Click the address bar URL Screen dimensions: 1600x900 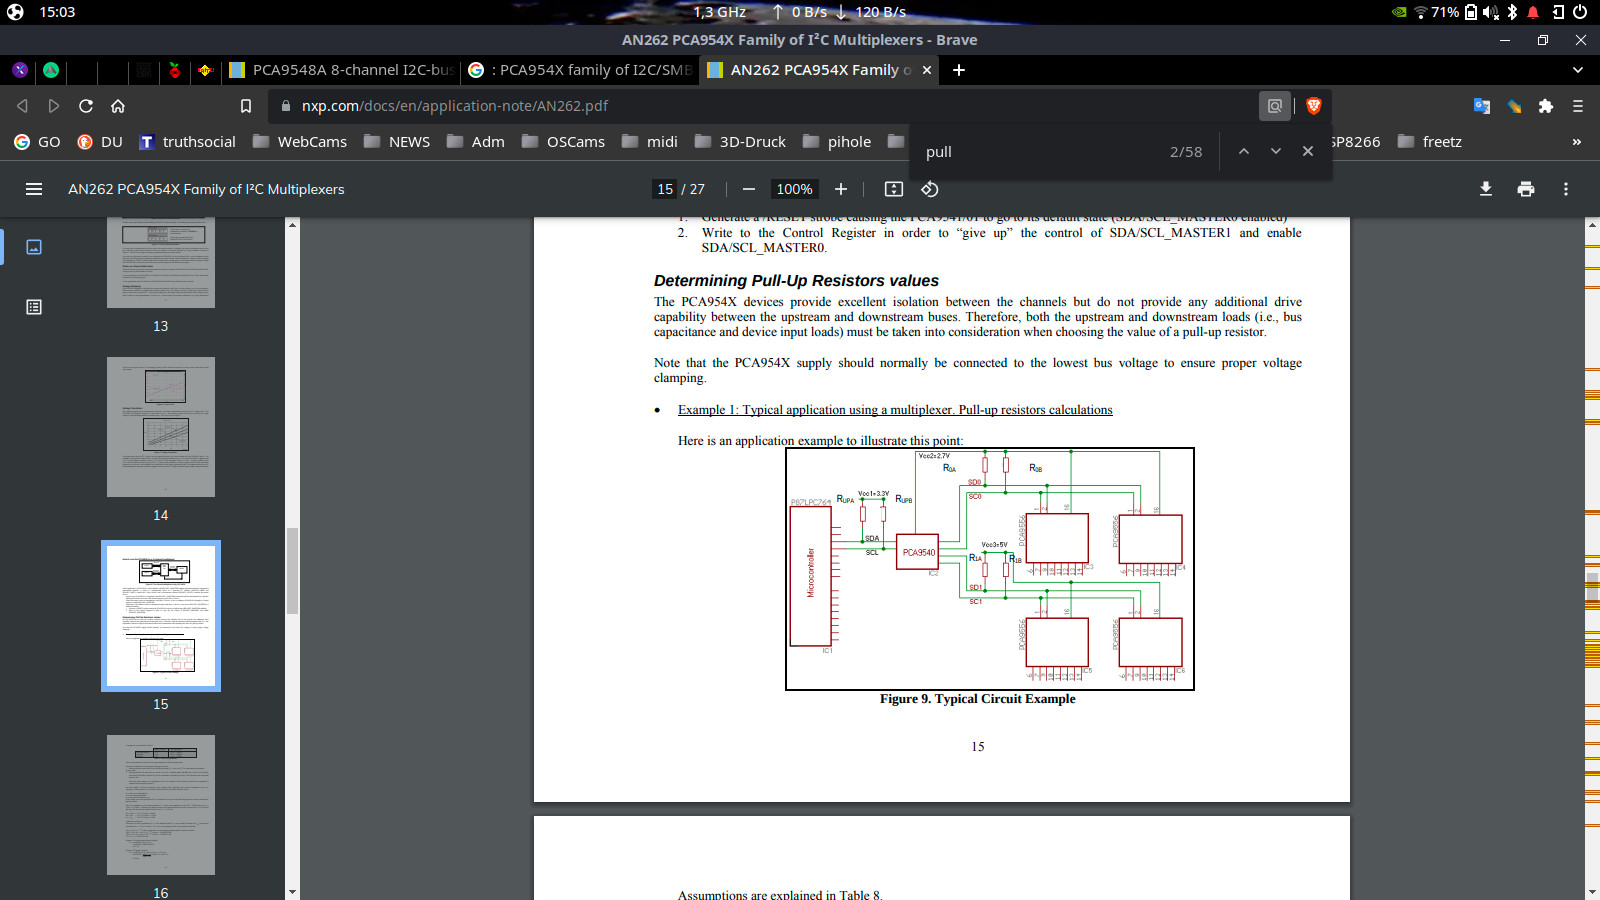pos(455,106)
